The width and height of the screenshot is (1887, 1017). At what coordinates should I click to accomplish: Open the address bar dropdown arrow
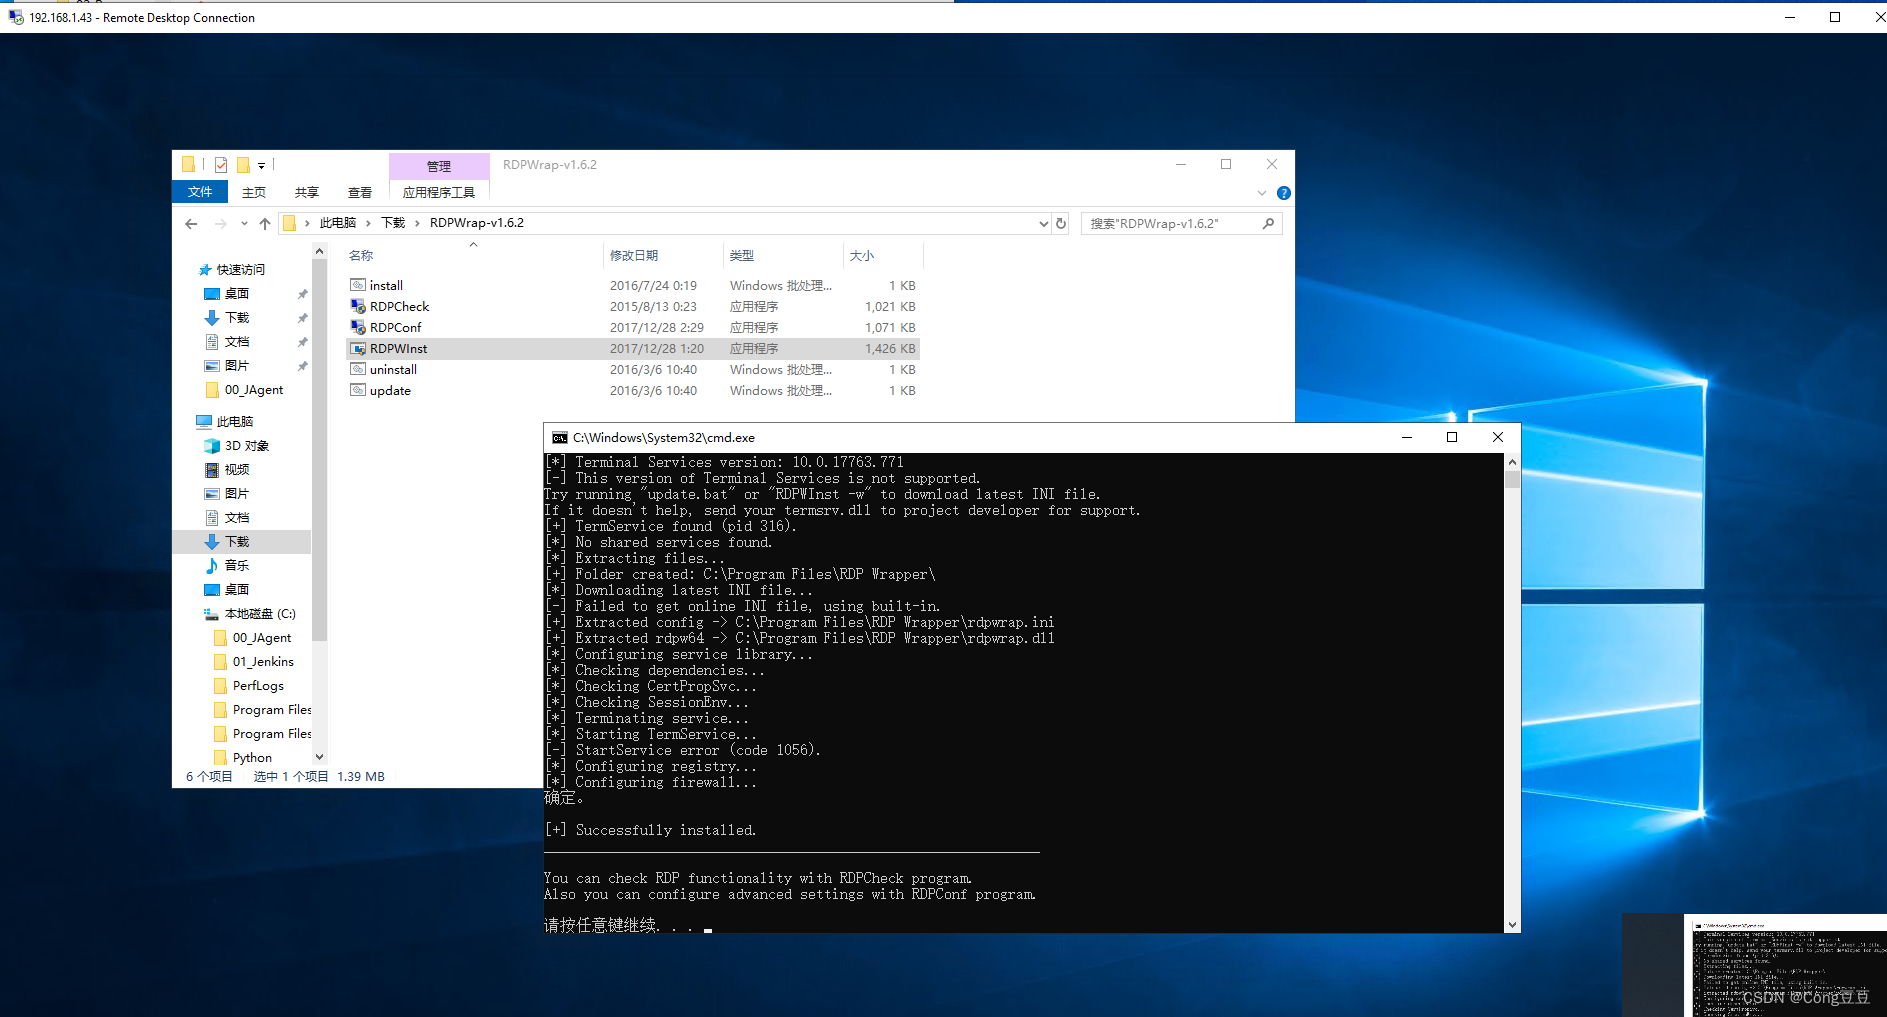[1043, 223]
